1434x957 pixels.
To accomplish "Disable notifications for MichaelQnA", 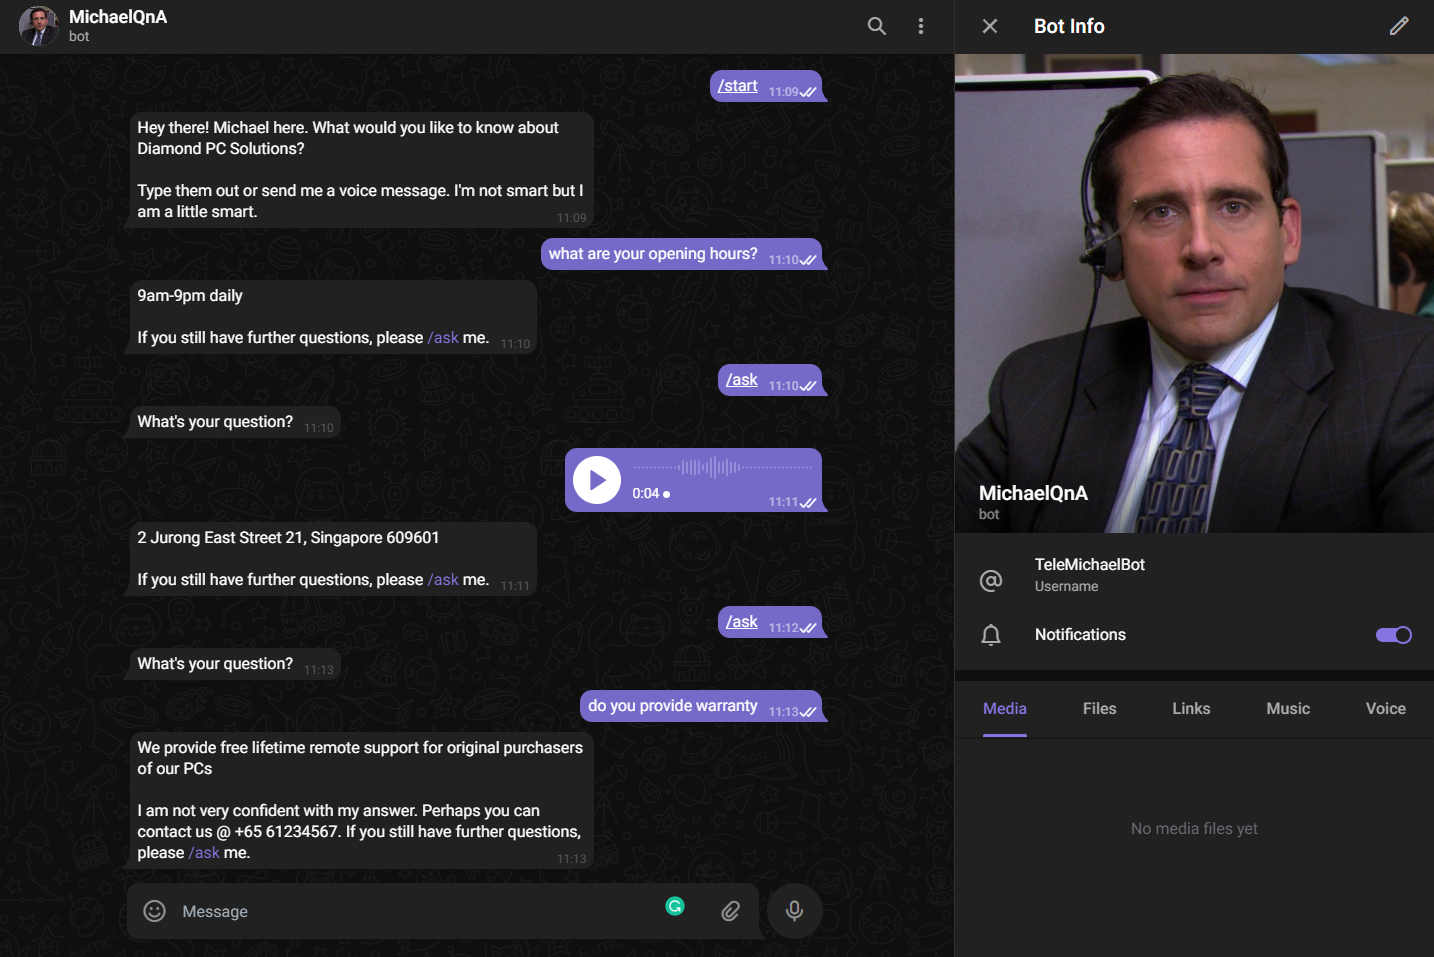I will coord(1393,634).
